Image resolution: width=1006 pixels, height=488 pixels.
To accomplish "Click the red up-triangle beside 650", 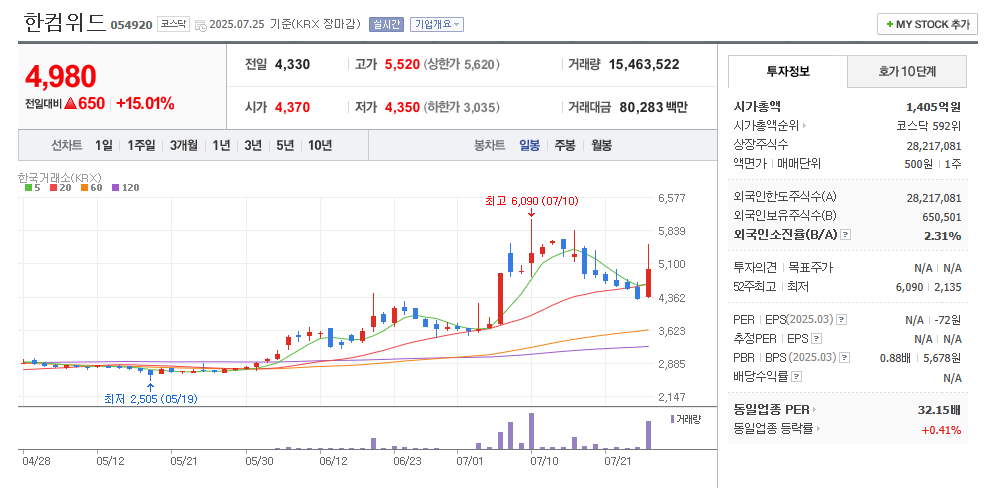I will (70, 103).
